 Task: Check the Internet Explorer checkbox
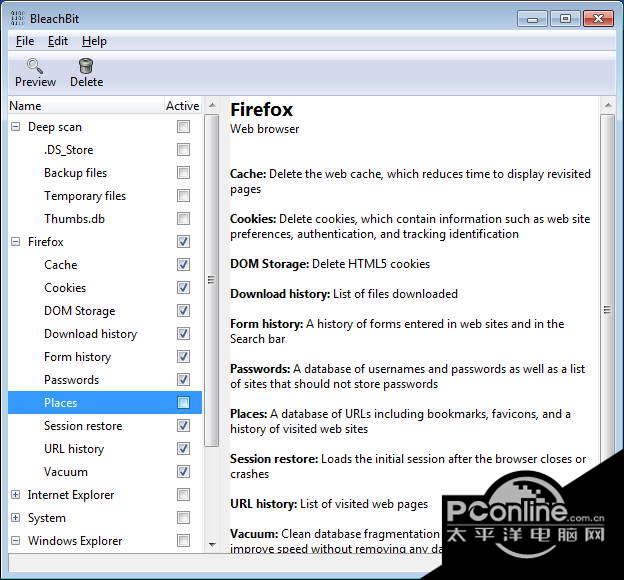[183, 495]
